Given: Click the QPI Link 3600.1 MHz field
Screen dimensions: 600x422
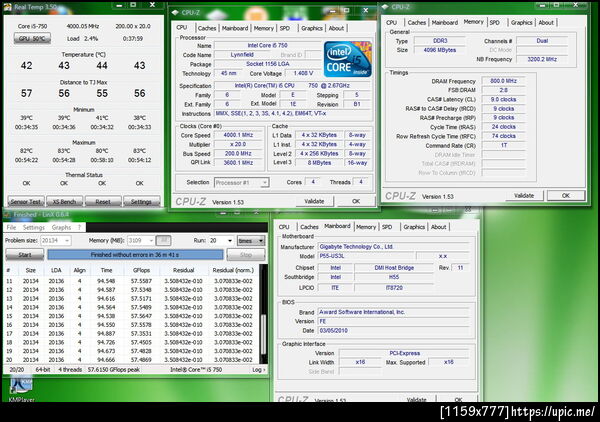Looking at the screenshot, I should tap(238, 163).
